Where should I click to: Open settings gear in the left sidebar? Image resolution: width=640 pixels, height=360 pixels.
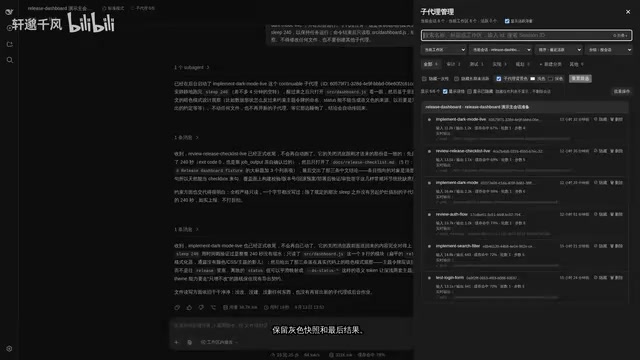coord(9,349)
